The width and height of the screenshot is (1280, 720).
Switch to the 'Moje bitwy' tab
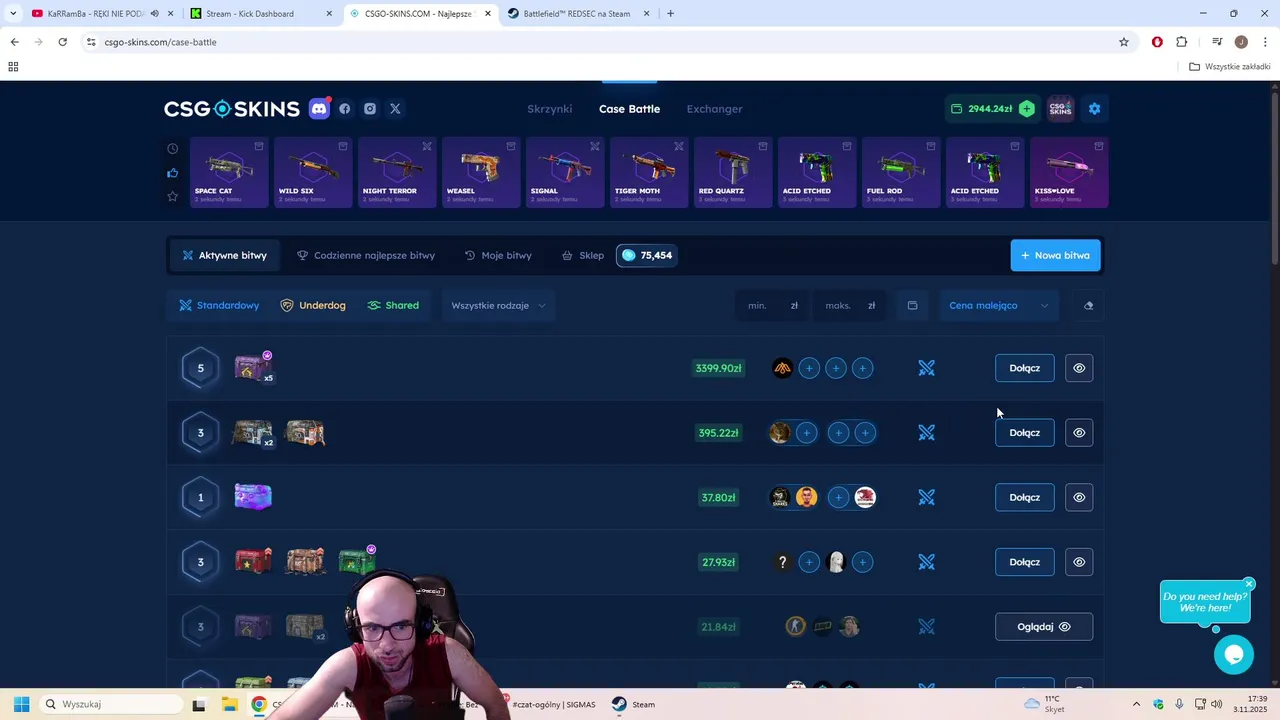click(498, 256)
